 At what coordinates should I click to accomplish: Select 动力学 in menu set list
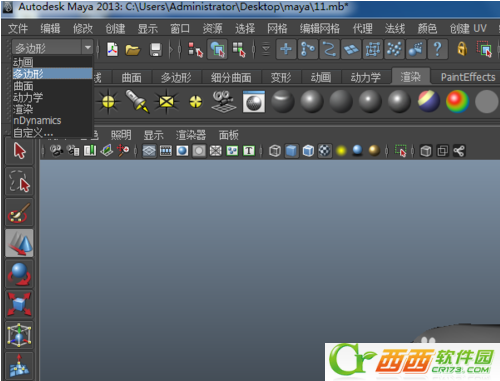click(x=52, y=97)
